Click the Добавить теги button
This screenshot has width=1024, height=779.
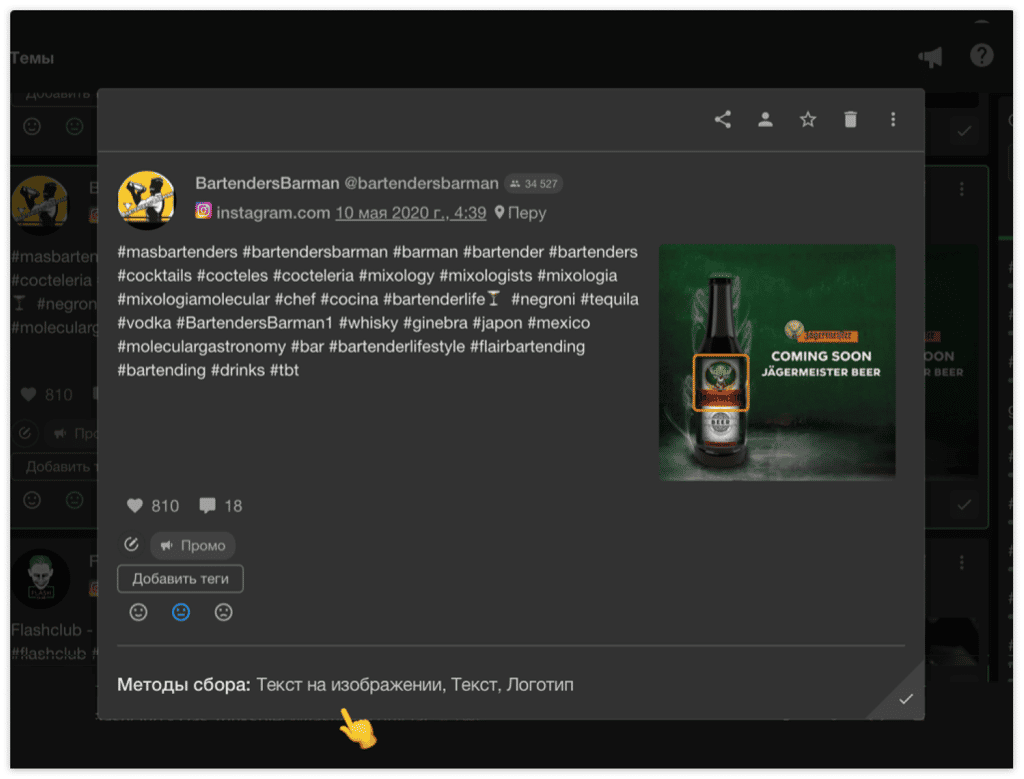click(180, 579)
